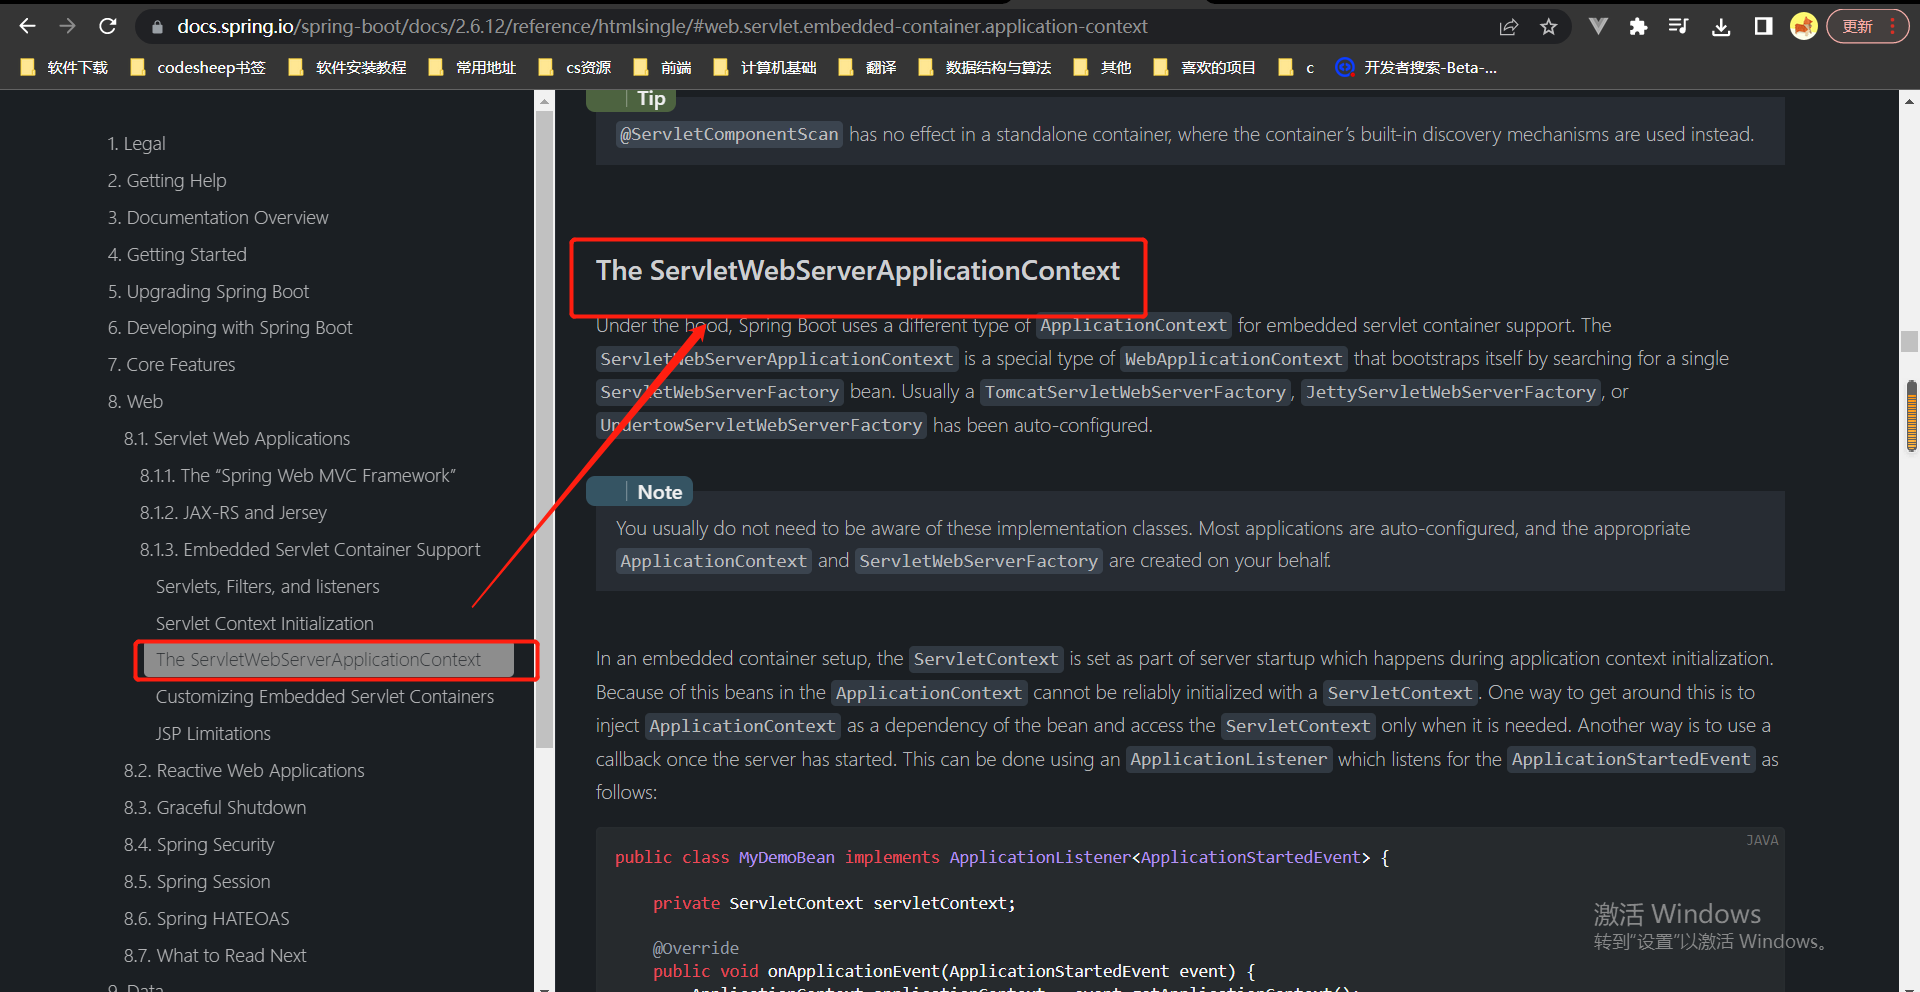
Task: Go forward in browser history
Action: click(67, 26)
